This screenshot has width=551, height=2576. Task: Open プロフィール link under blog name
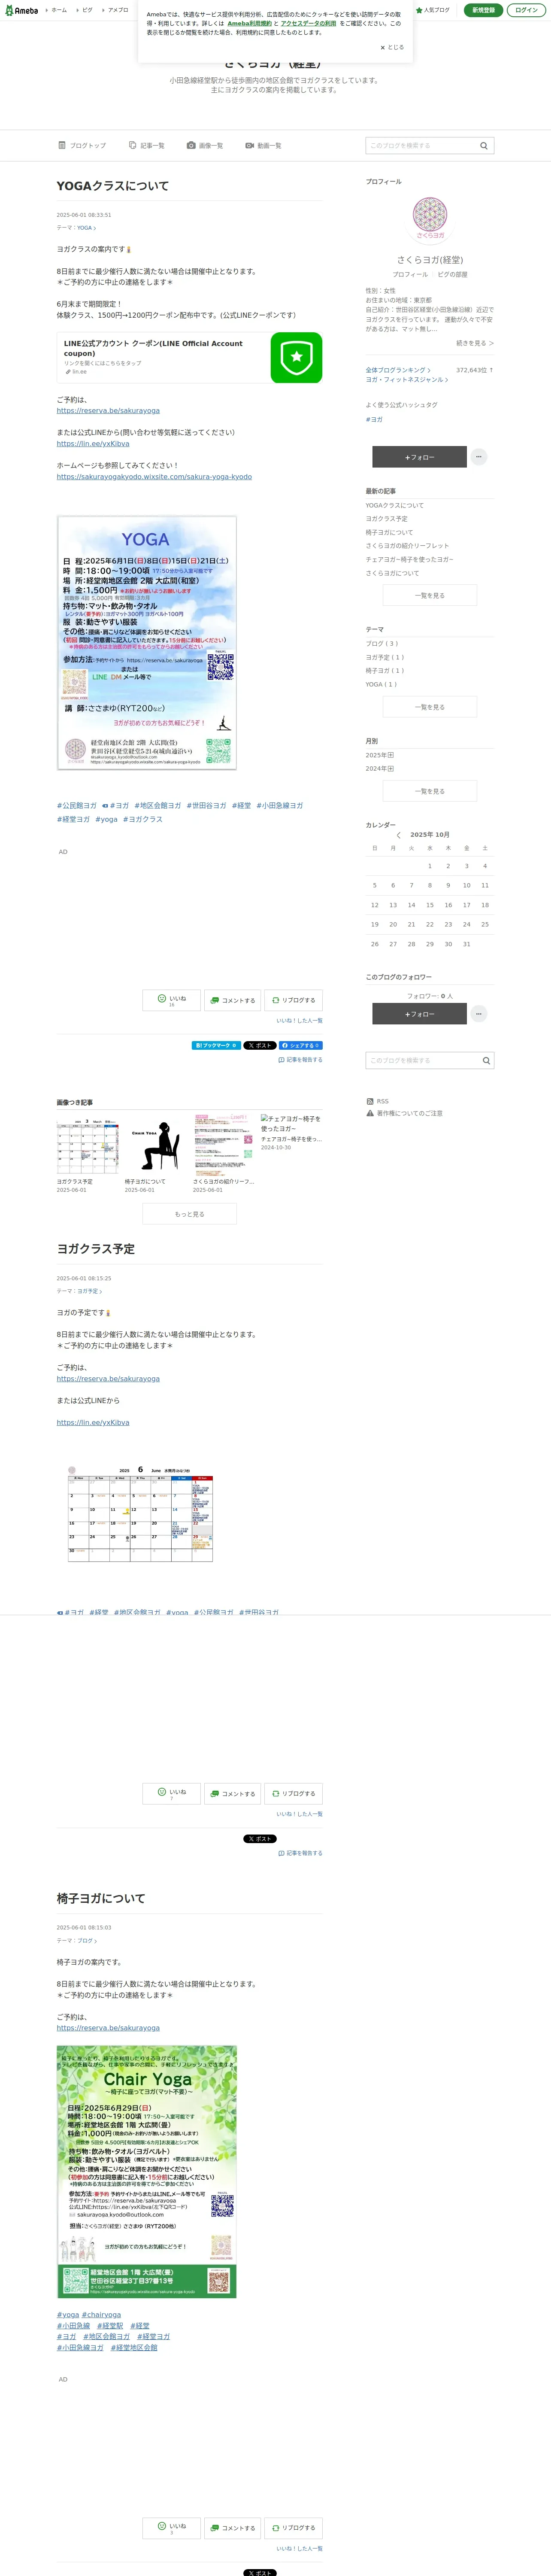[x=410, y=274]
